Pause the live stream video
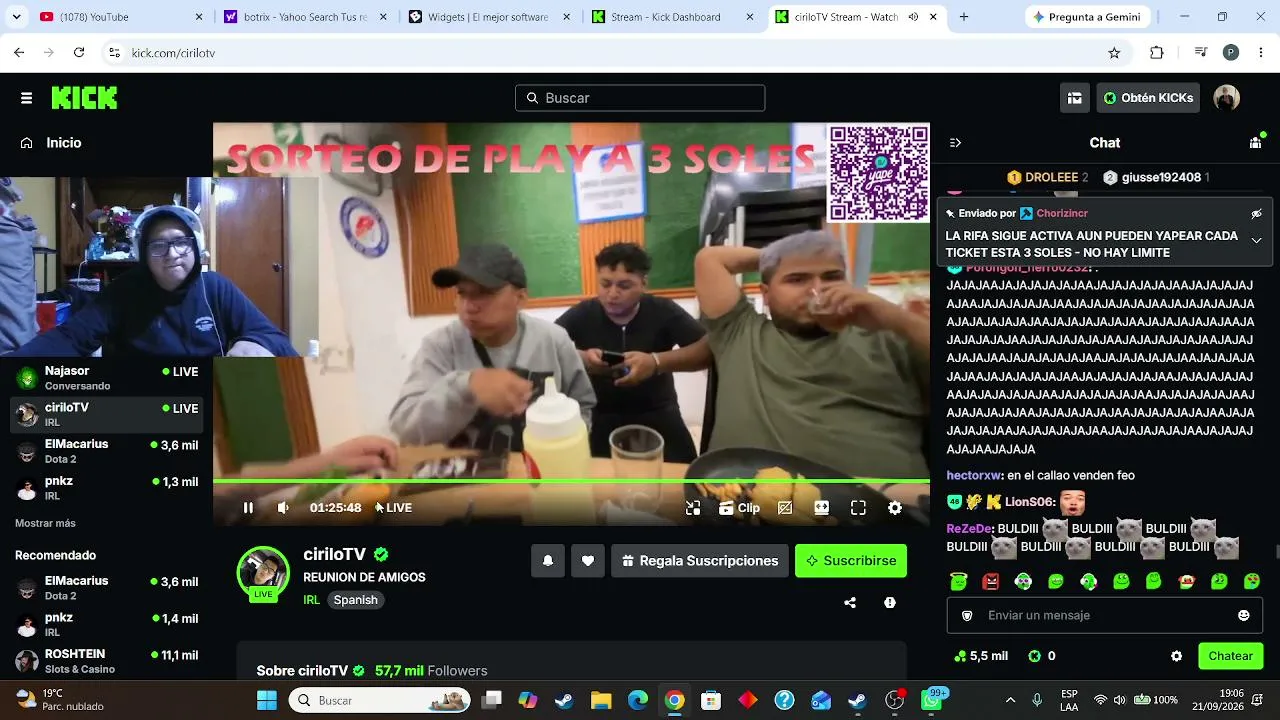Image resolution: width=1280 pixels, height=720 pixels. pyautogui.click(x=248, y=508)
